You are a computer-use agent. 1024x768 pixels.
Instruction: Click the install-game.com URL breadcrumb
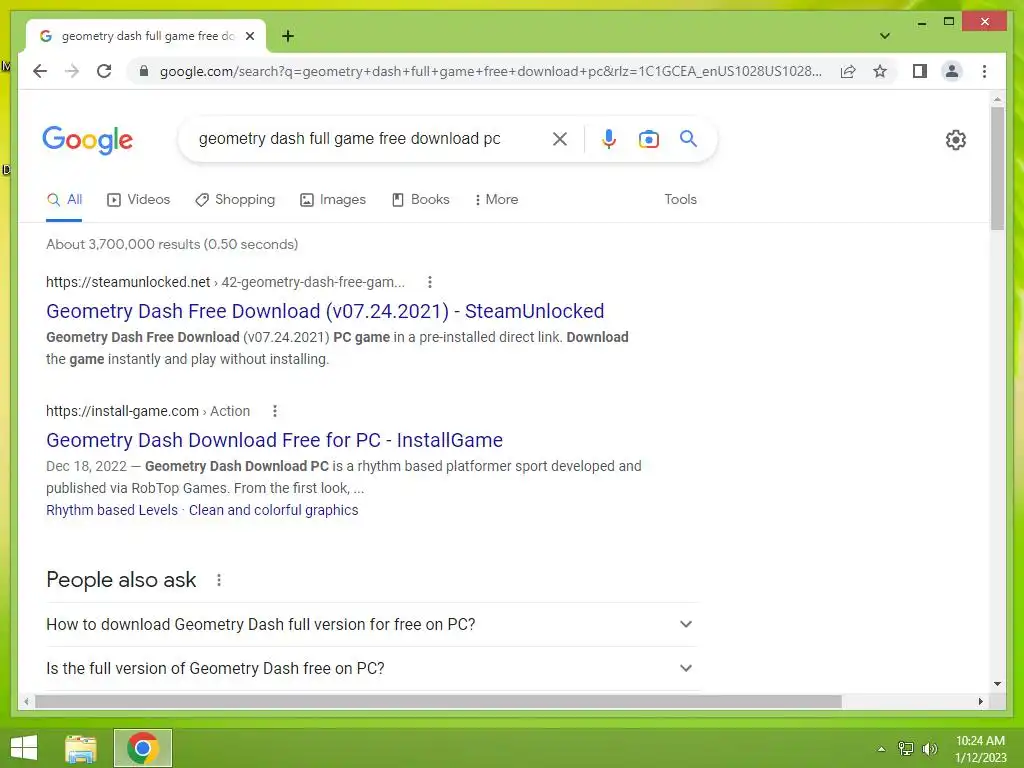click(x=148, y=411)
